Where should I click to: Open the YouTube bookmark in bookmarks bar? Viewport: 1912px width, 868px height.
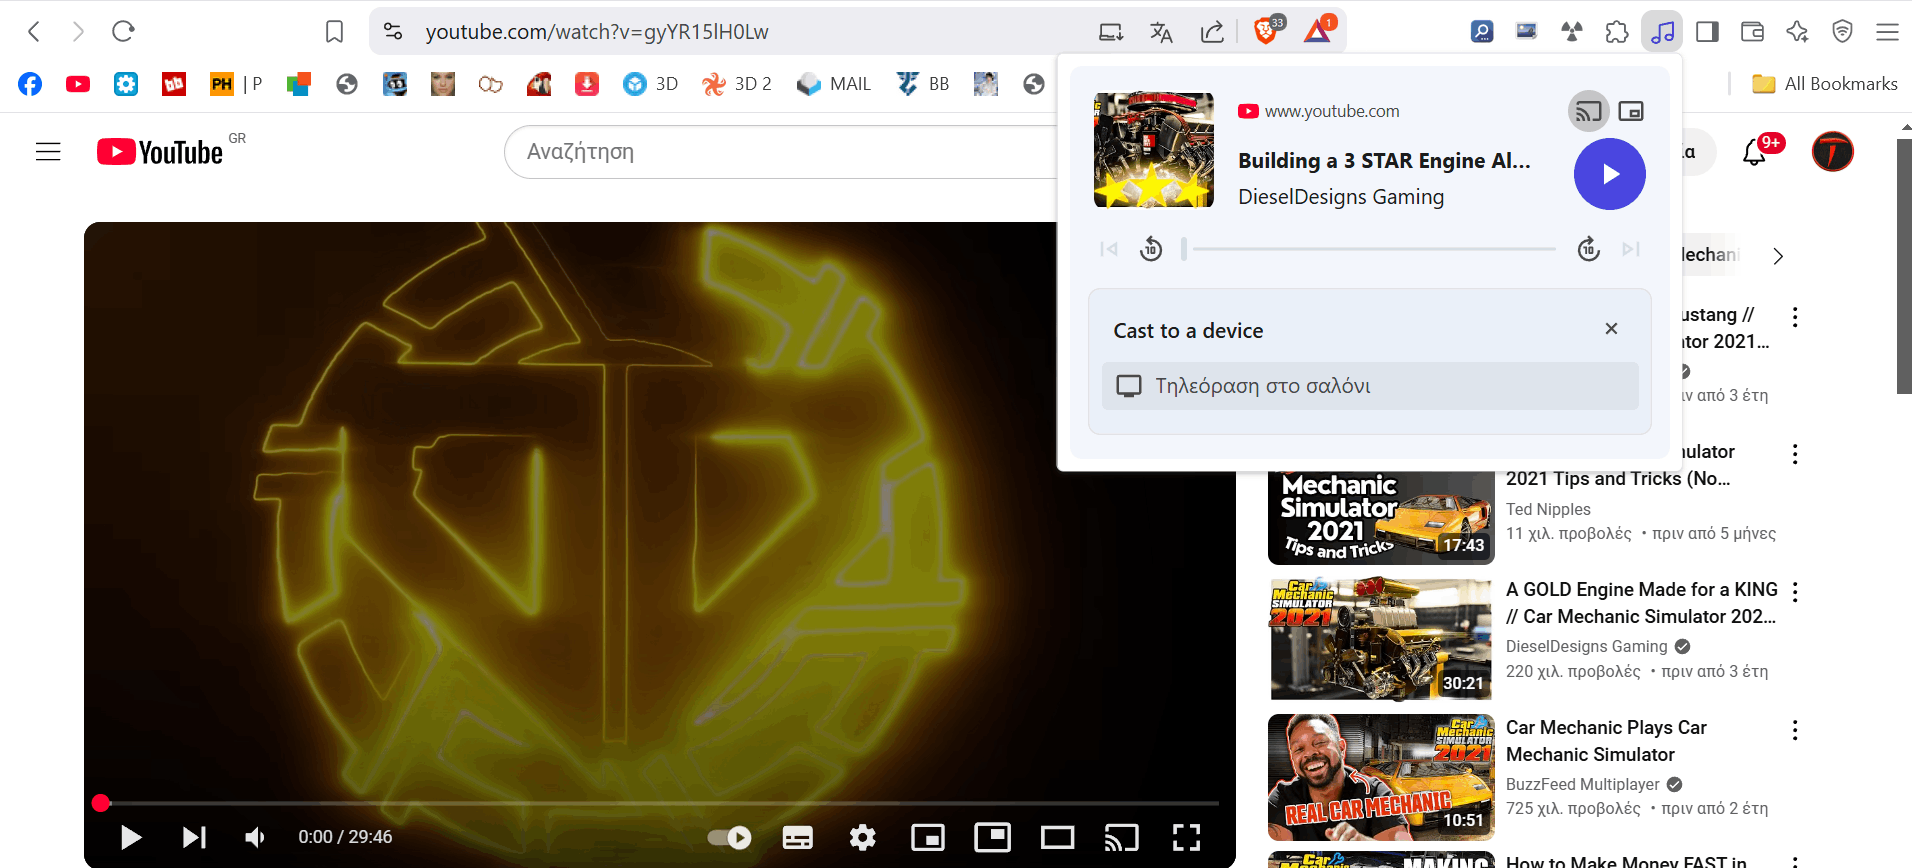click(x=78, y=84)
